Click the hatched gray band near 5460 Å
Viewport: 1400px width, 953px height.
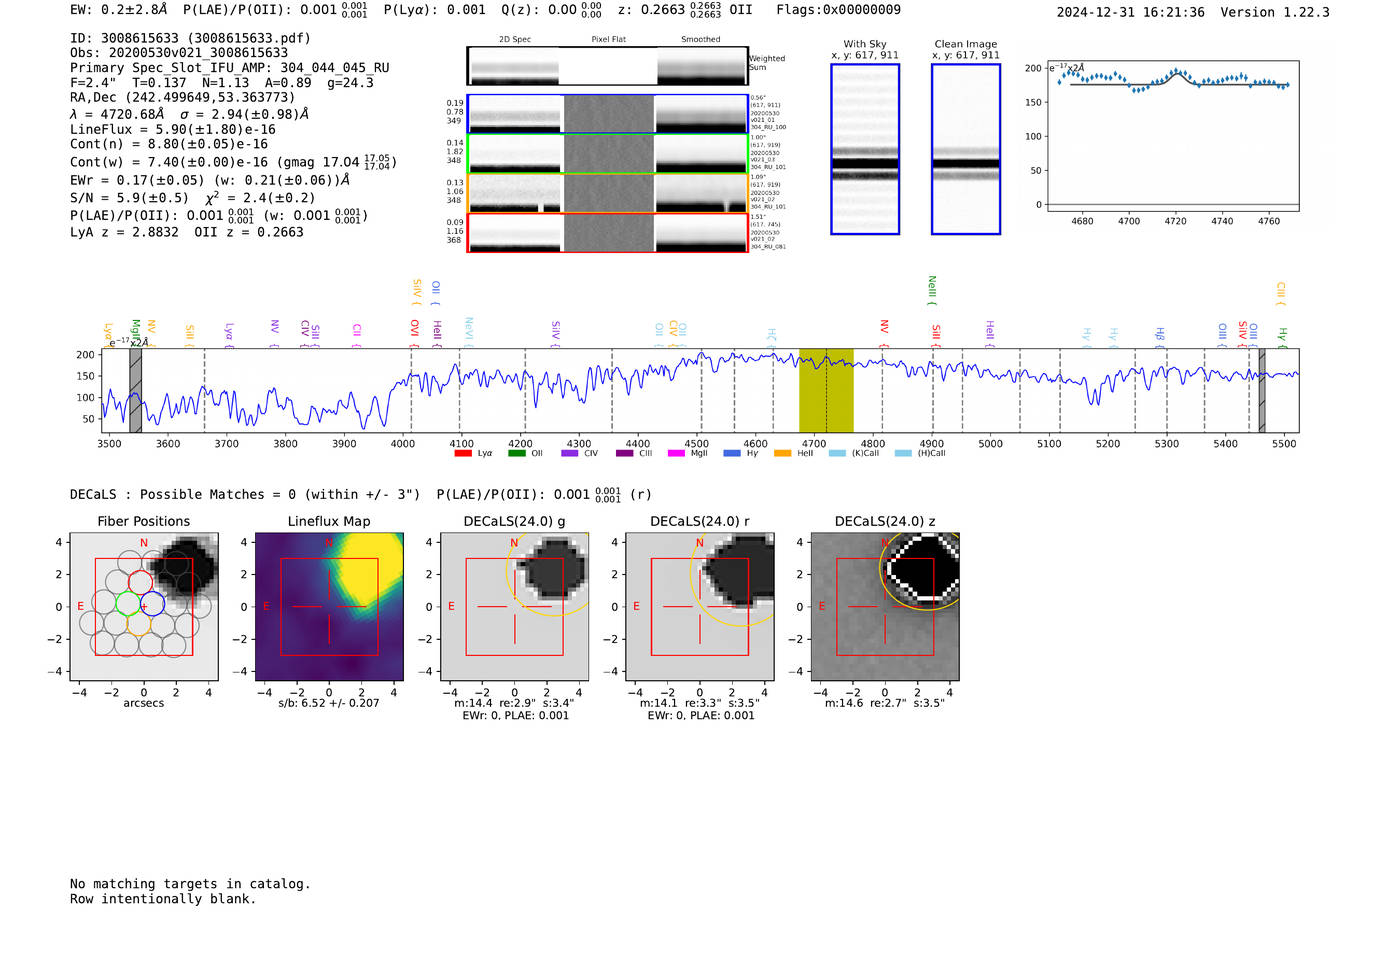[x=1261, y=390]
